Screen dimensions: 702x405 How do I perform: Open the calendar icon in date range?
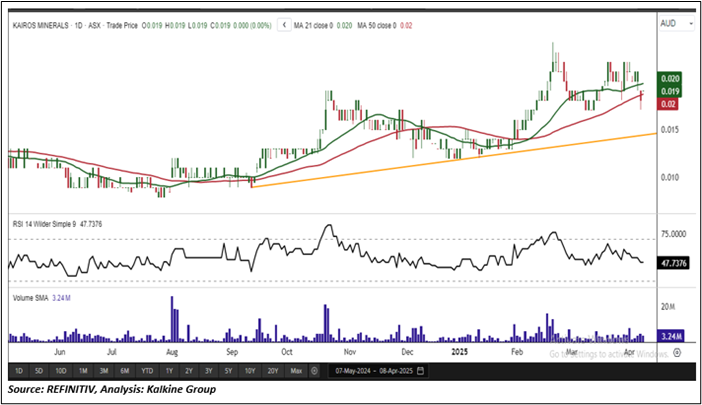[x=420, y=371]
